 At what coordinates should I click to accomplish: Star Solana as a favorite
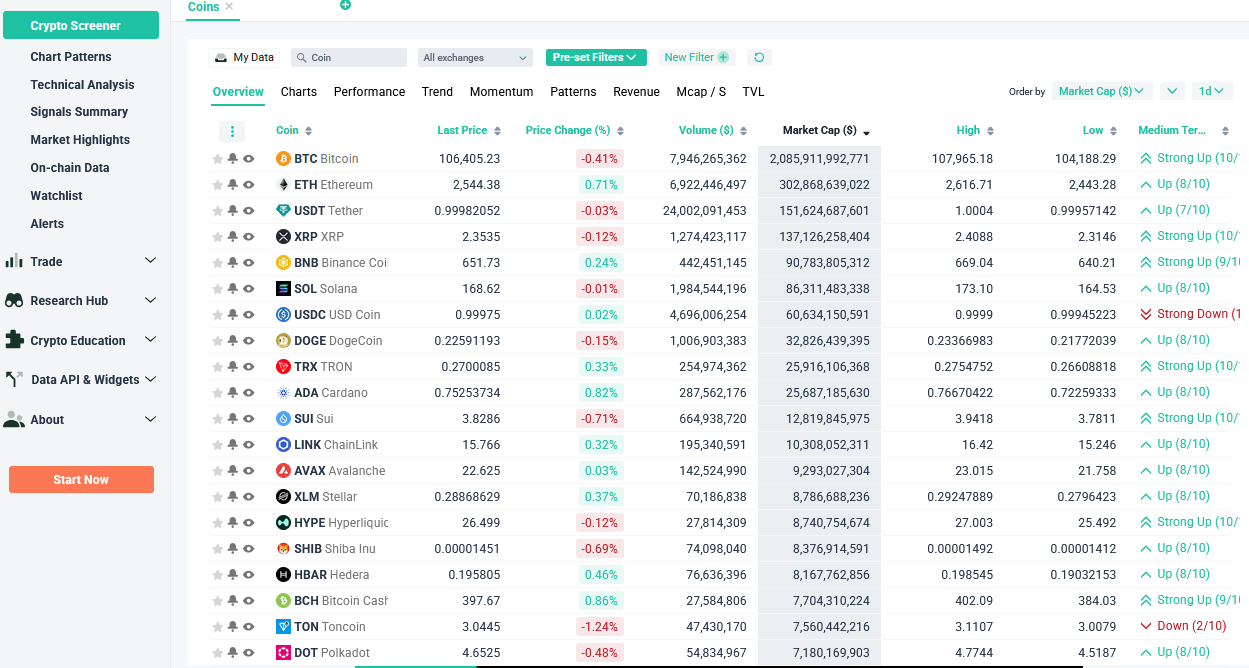tap(217, 289)
